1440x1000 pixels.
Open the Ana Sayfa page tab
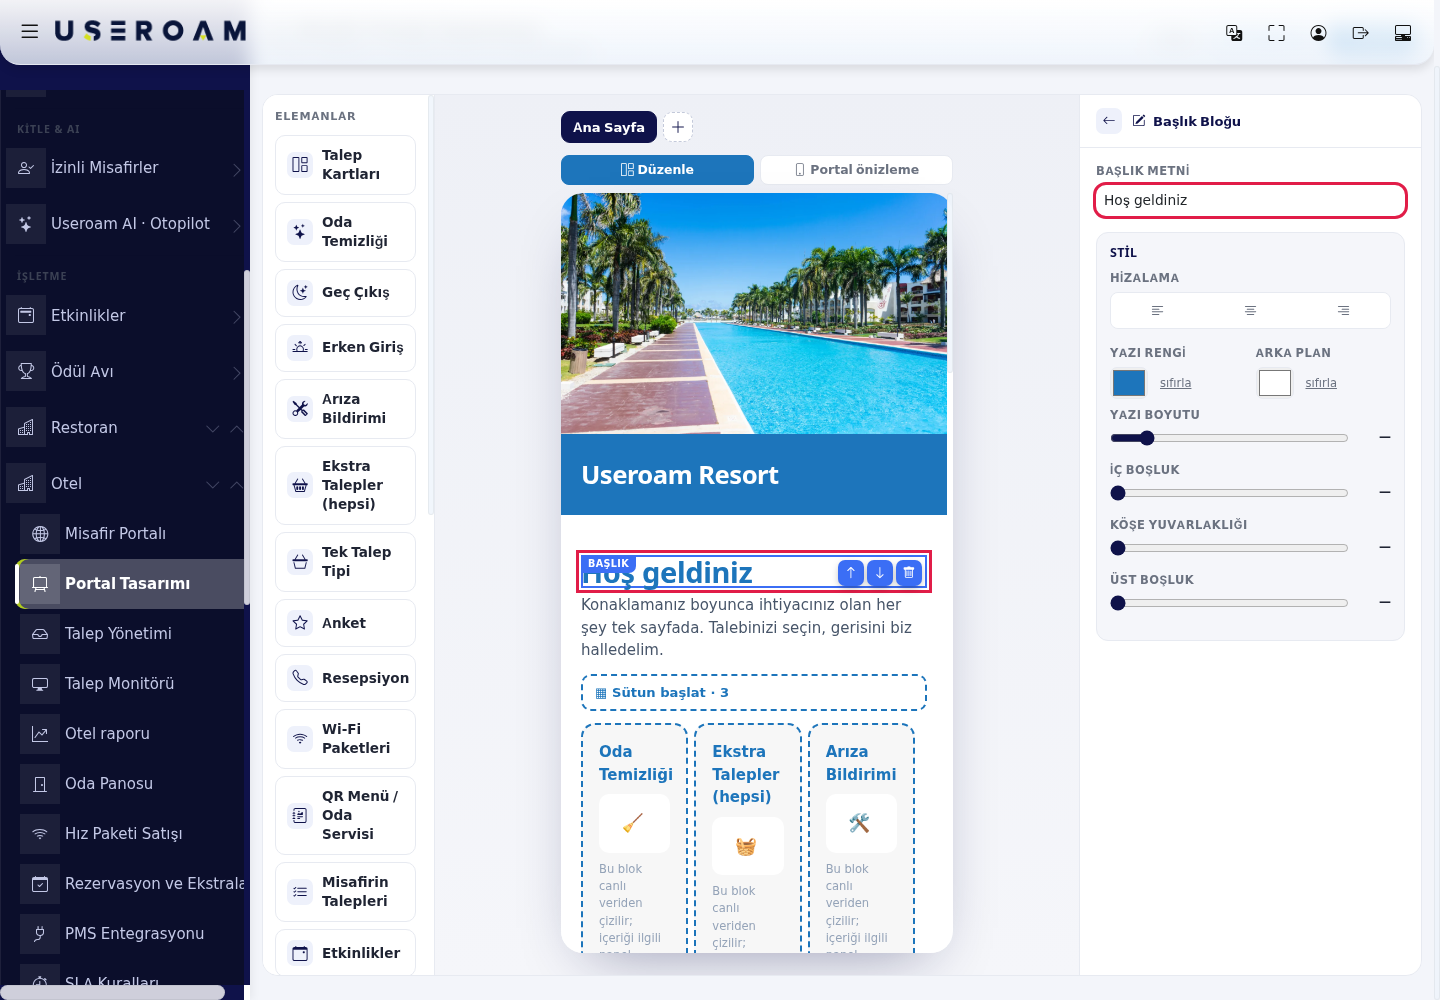(x=609, y=127)
